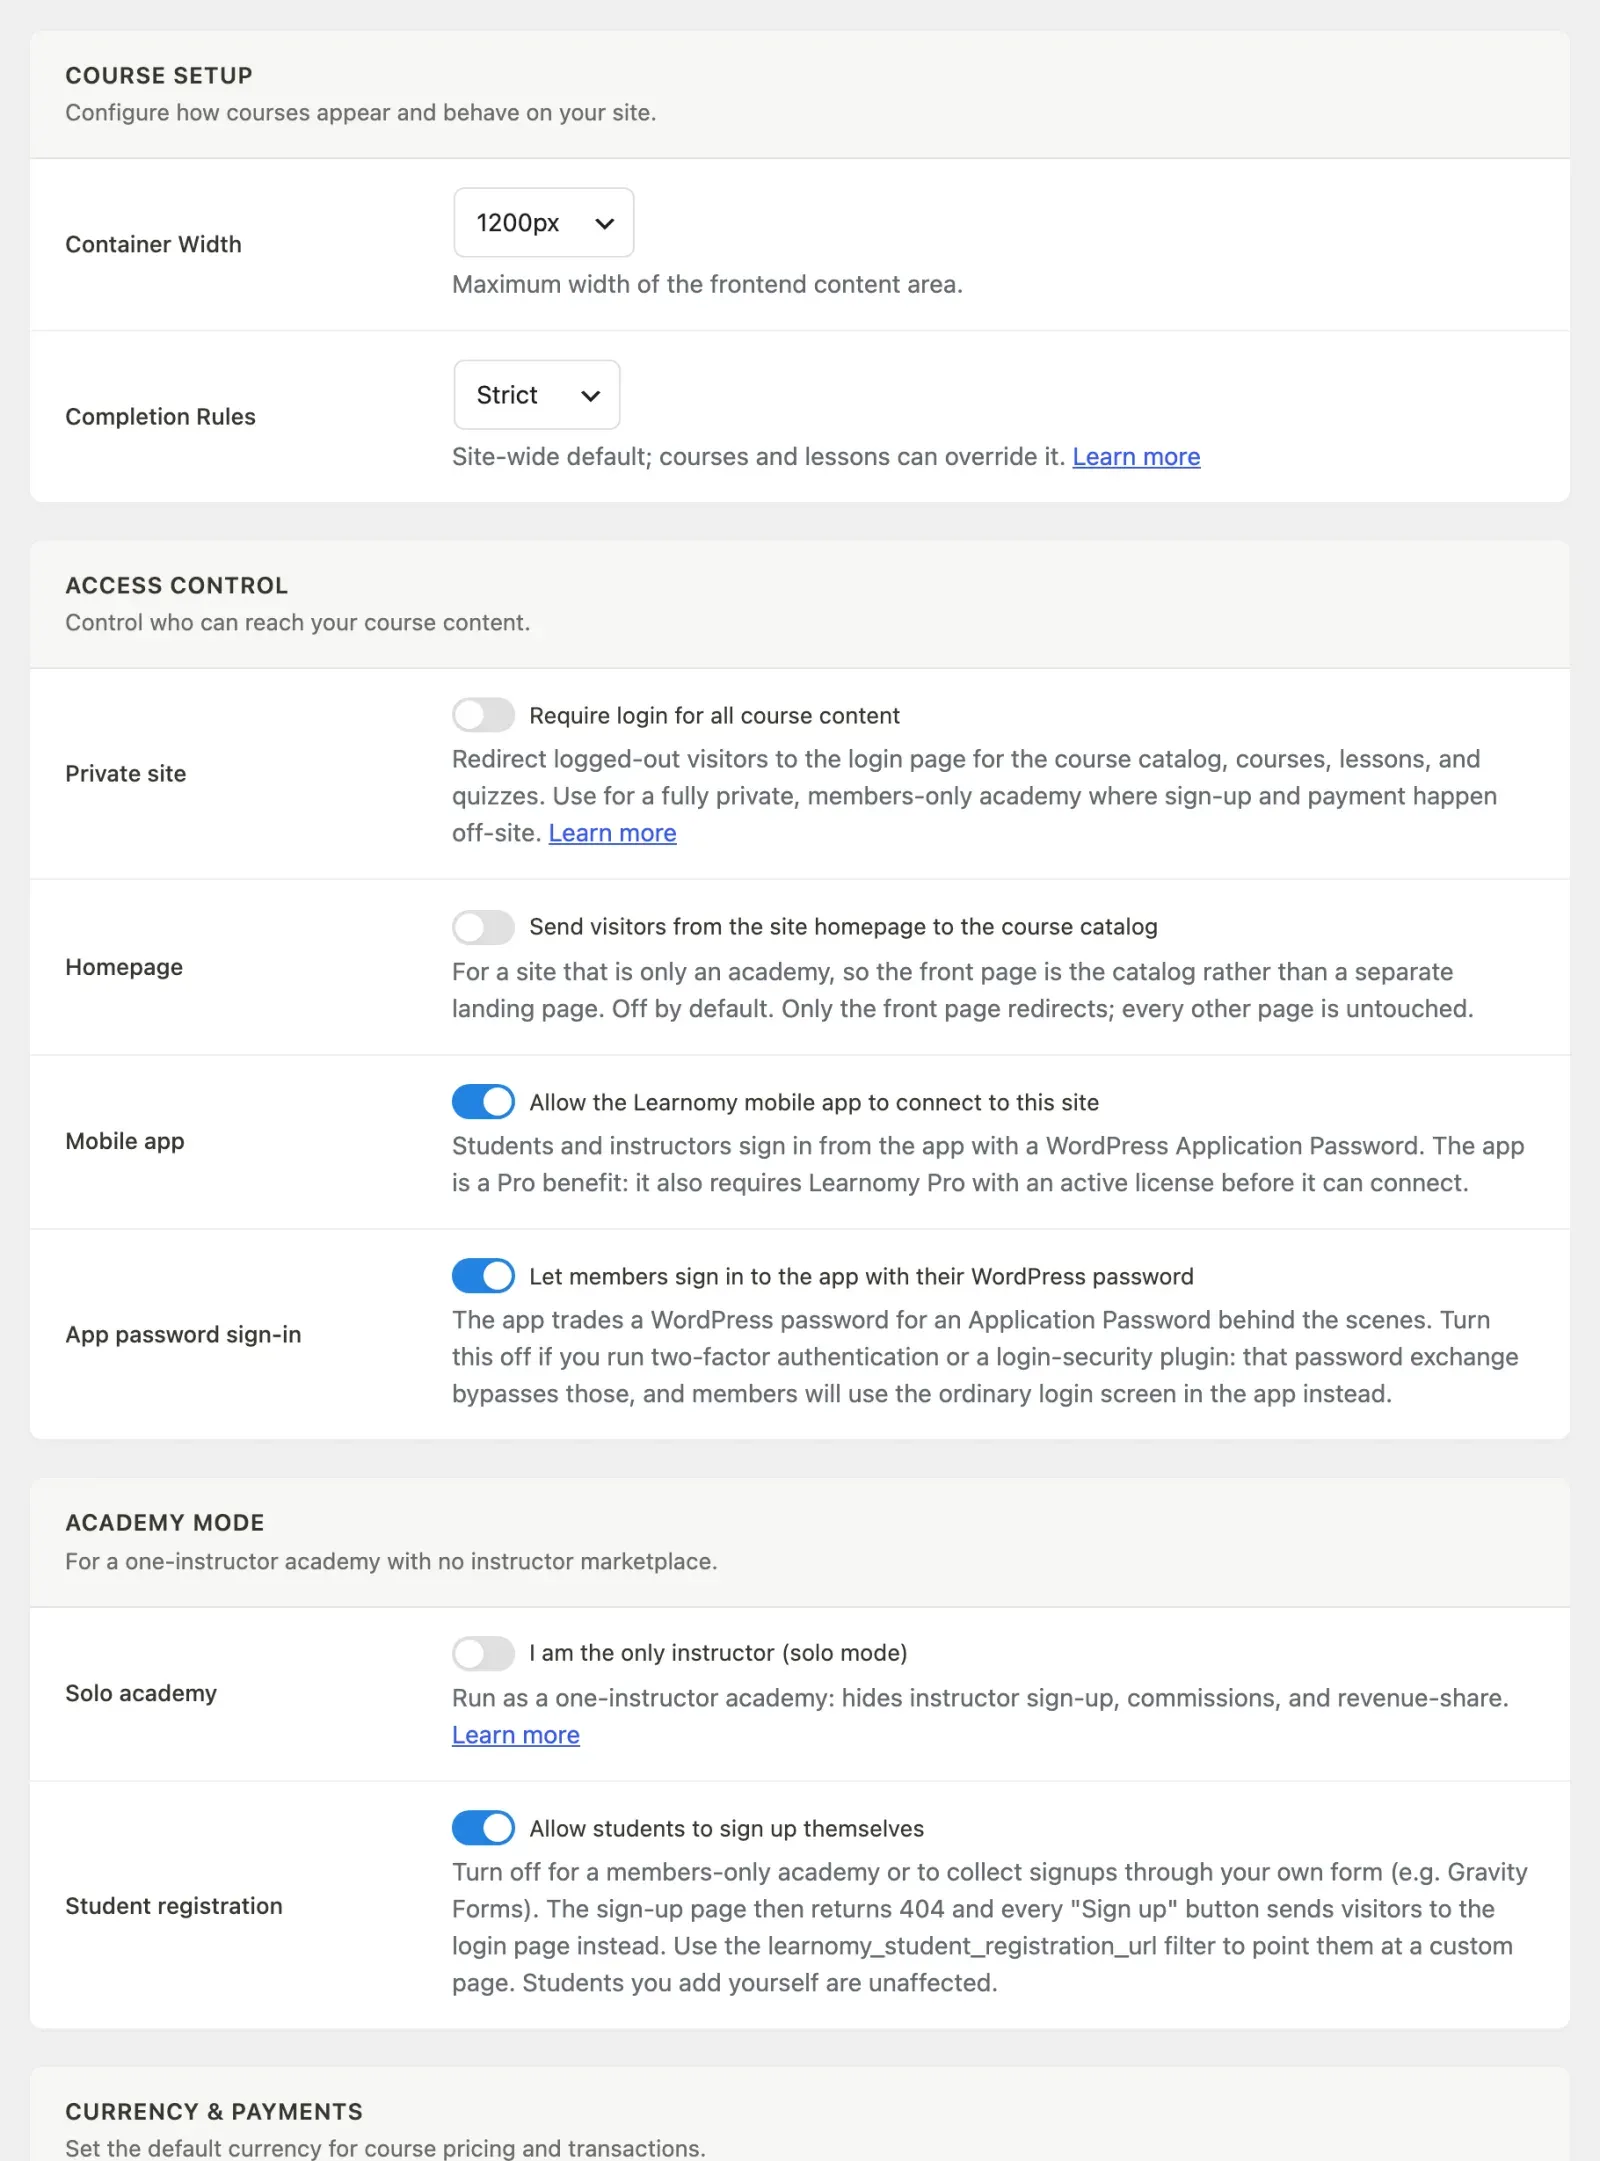Enable solo mode only instructor toggle
Screen dimensions: 1600x2161
pos(483,1653)
